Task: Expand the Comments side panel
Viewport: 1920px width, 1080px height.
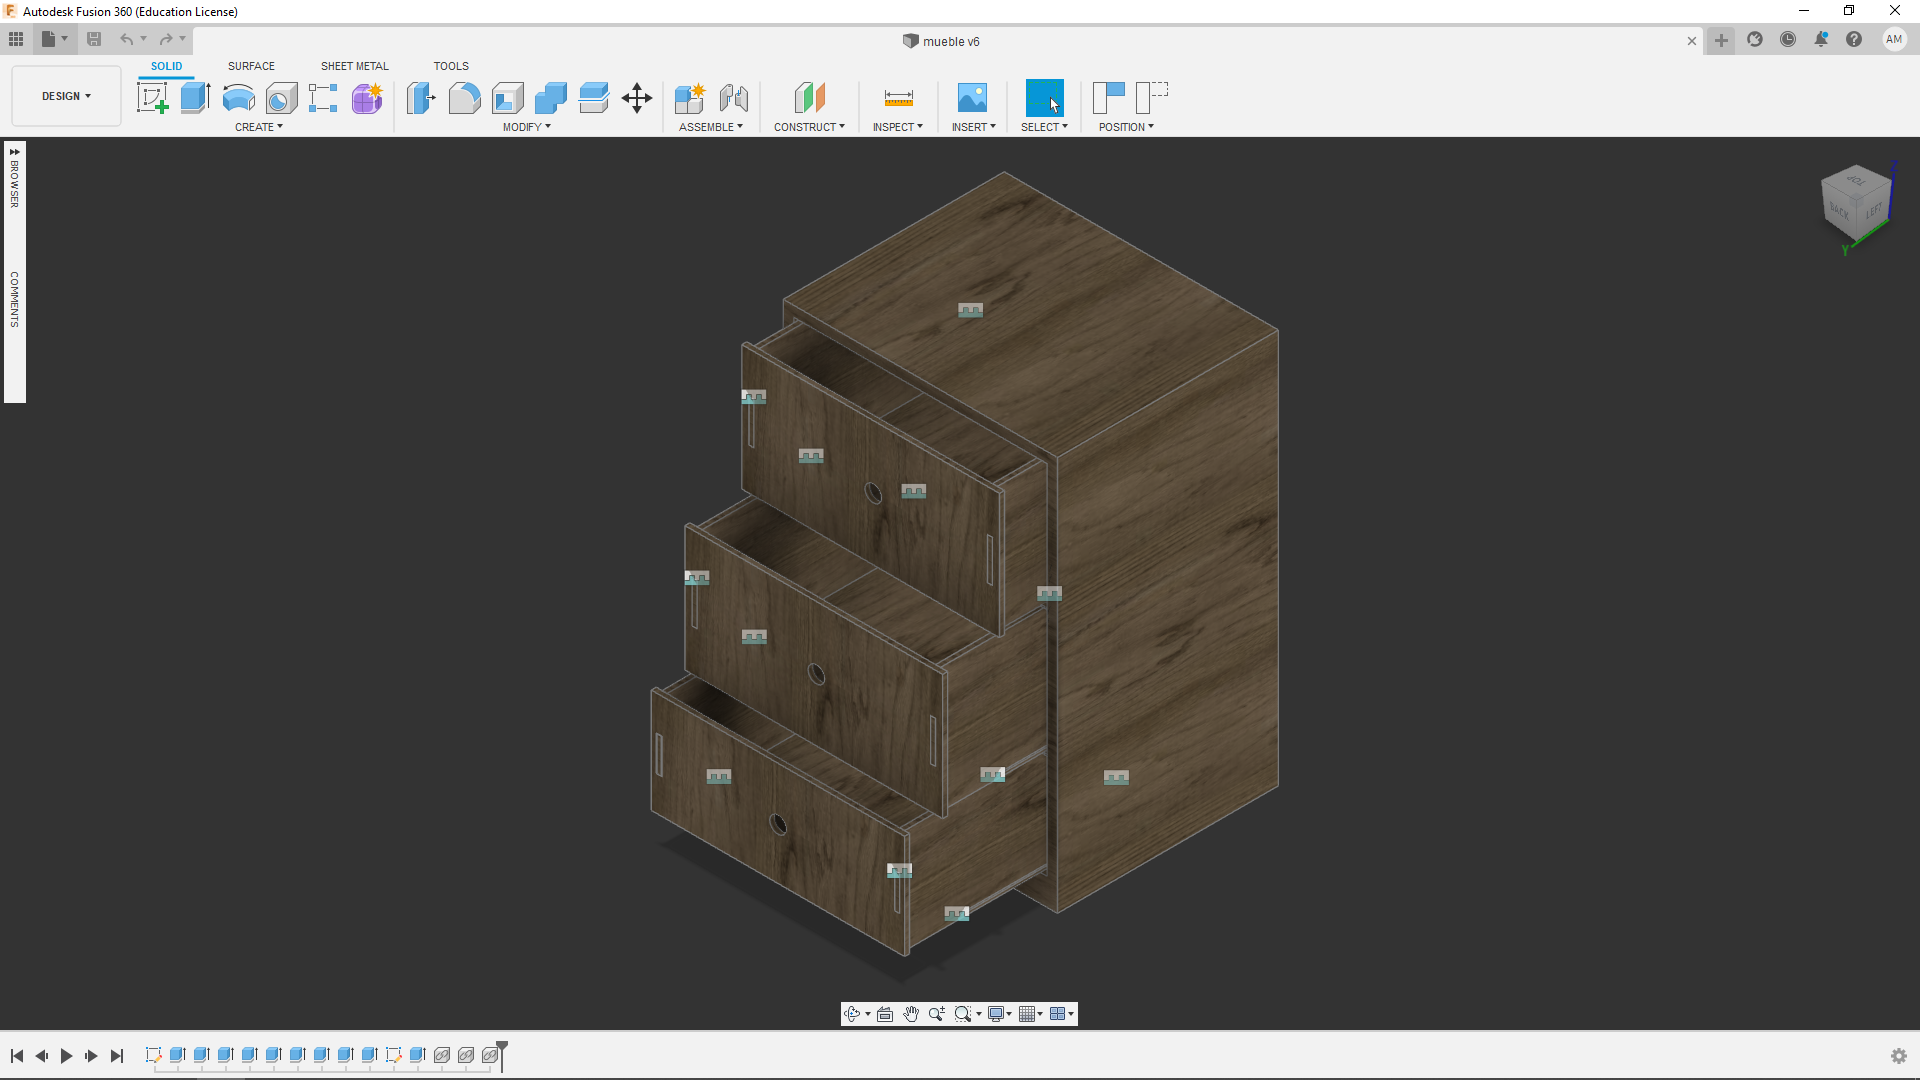Action: pyautogui.click(x=14, y=299)
